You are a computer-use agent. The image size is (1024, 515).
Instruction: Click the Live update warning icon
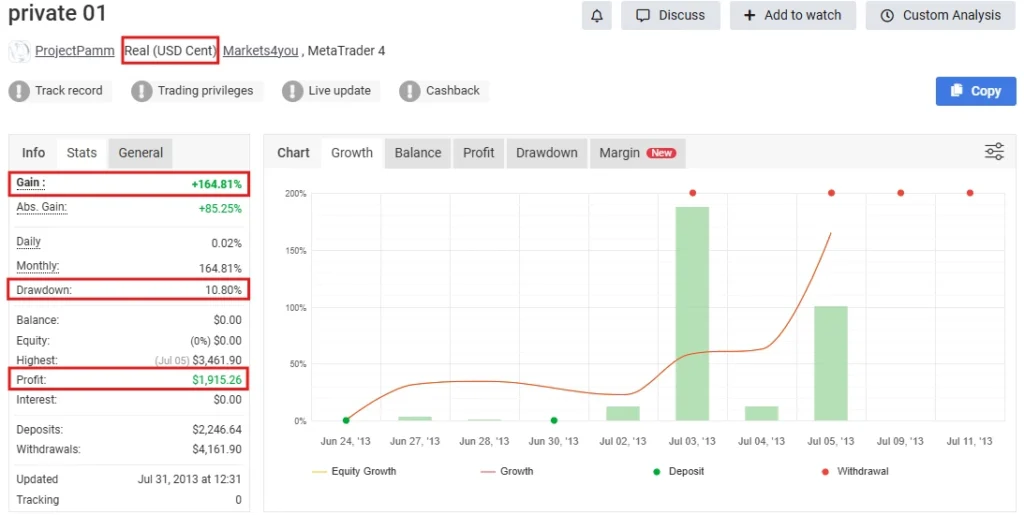[292, 91]
